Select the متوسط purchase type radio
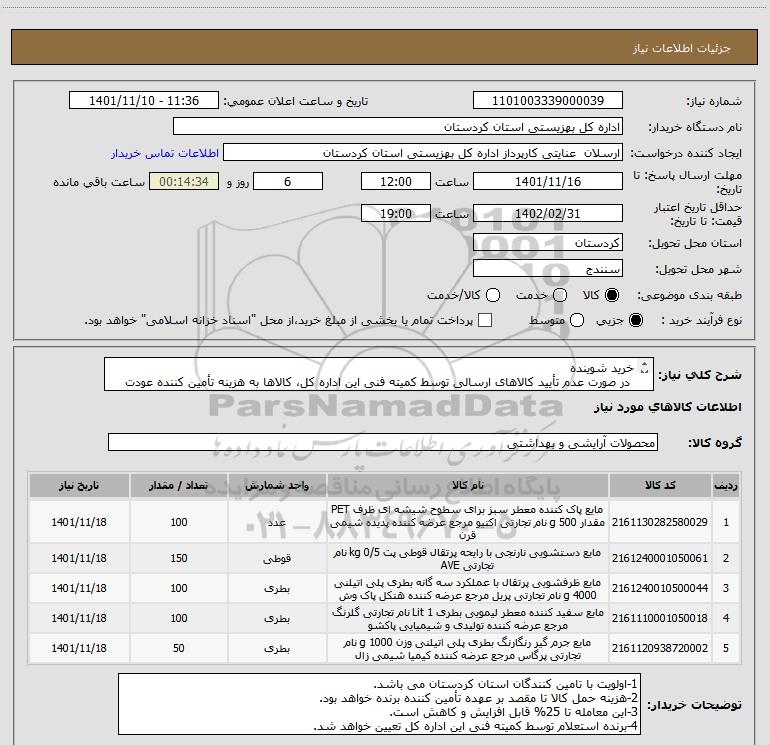770x745 pixels. tap(577, 320)
